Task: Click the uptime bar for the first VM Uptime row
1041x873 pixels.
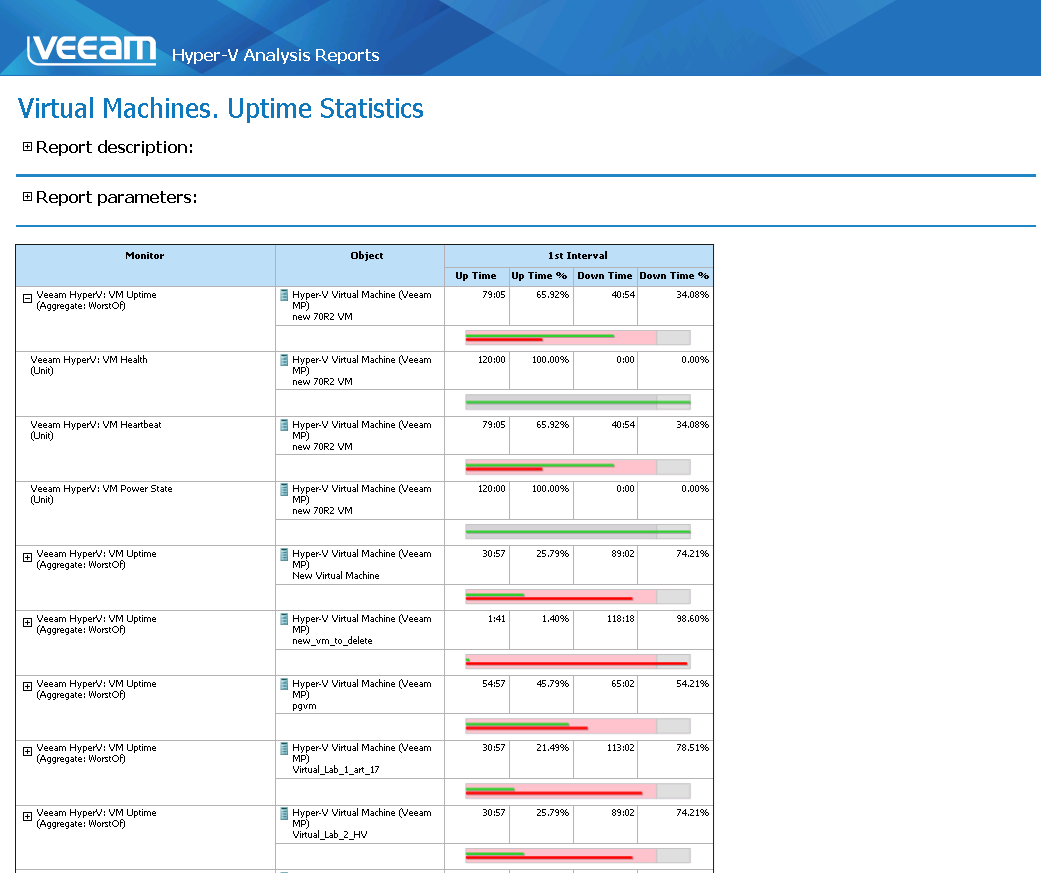Action: 578,337
